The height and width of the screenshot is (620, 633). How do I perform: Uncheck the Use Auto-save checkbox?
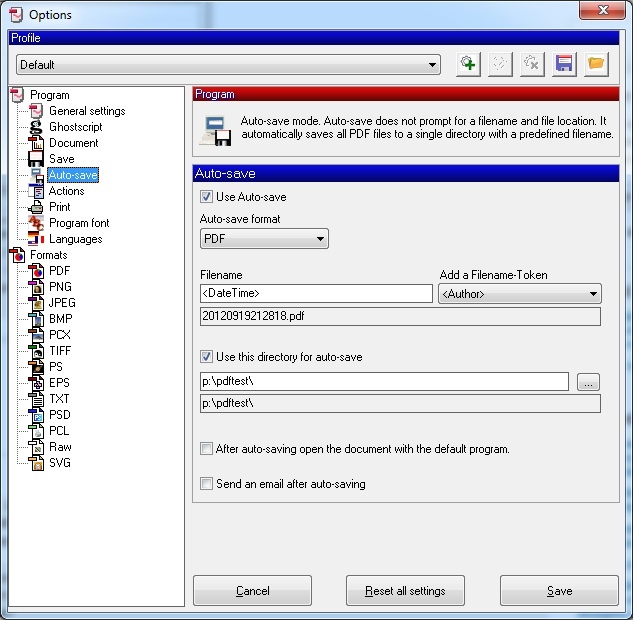coord(206,197)
